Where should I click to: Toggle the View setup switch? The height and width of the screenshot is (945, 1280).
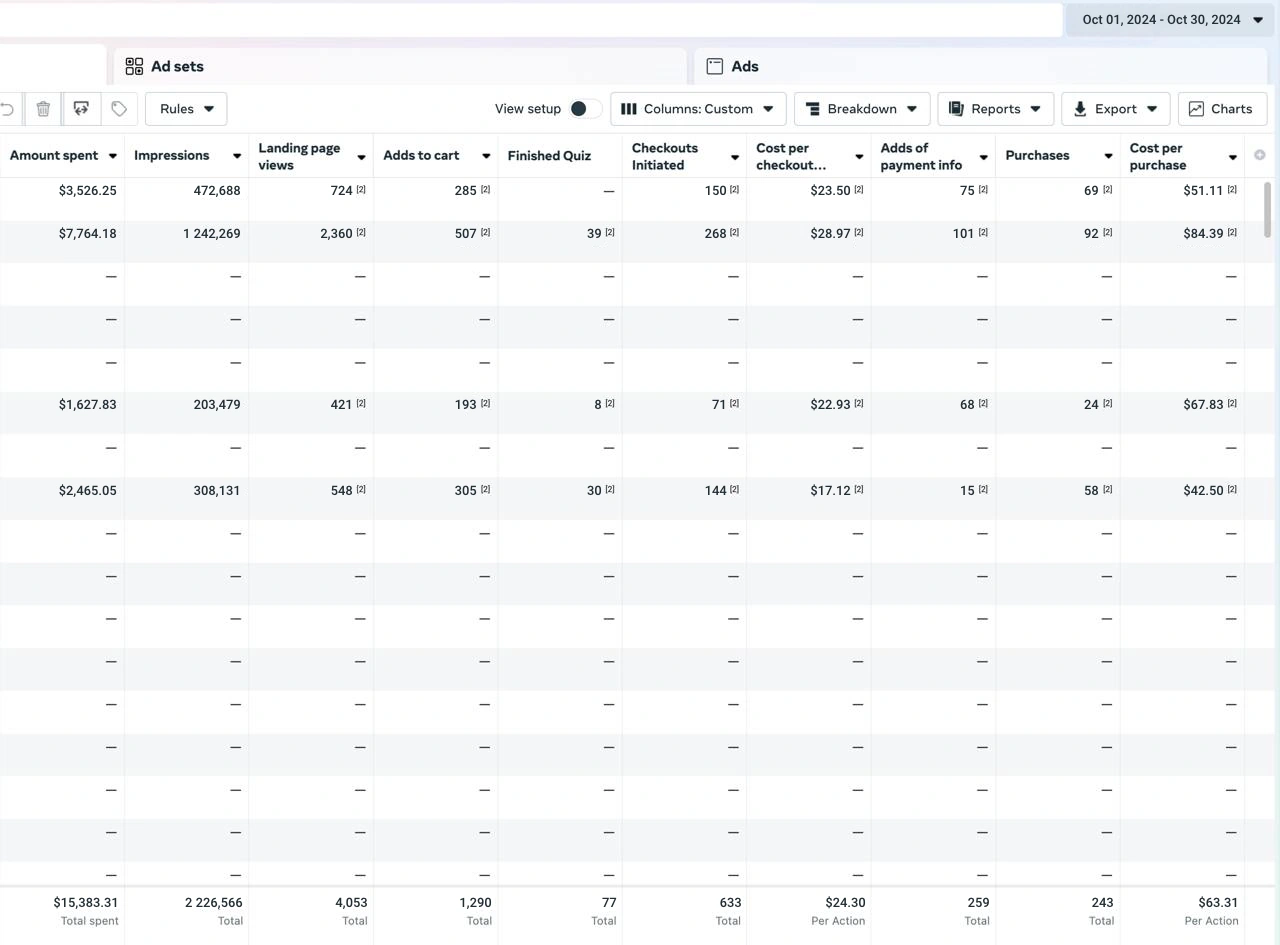[585, 109]
